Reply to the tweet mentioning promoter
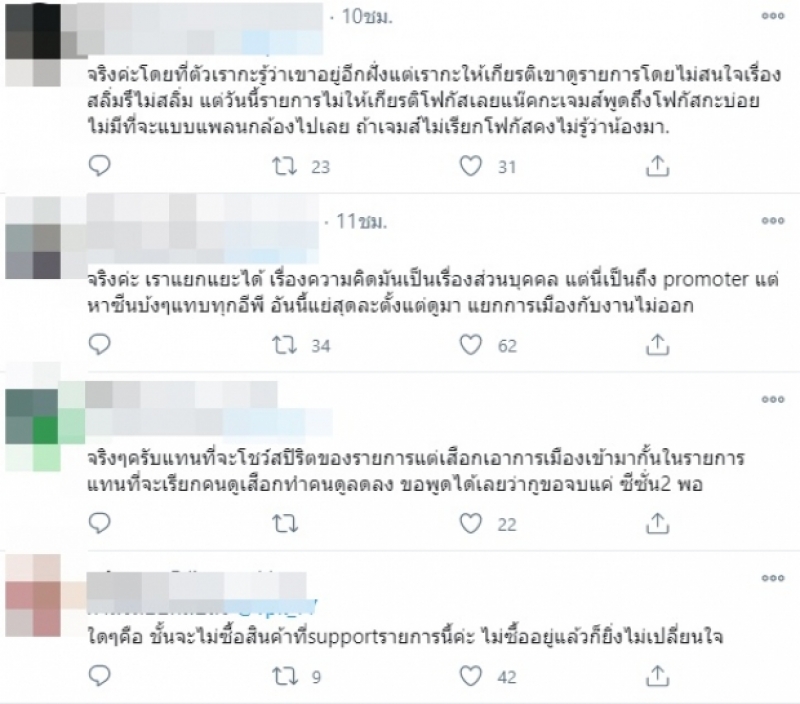Image resolution: width=800 pixels, height=704 pixels. 99,345
